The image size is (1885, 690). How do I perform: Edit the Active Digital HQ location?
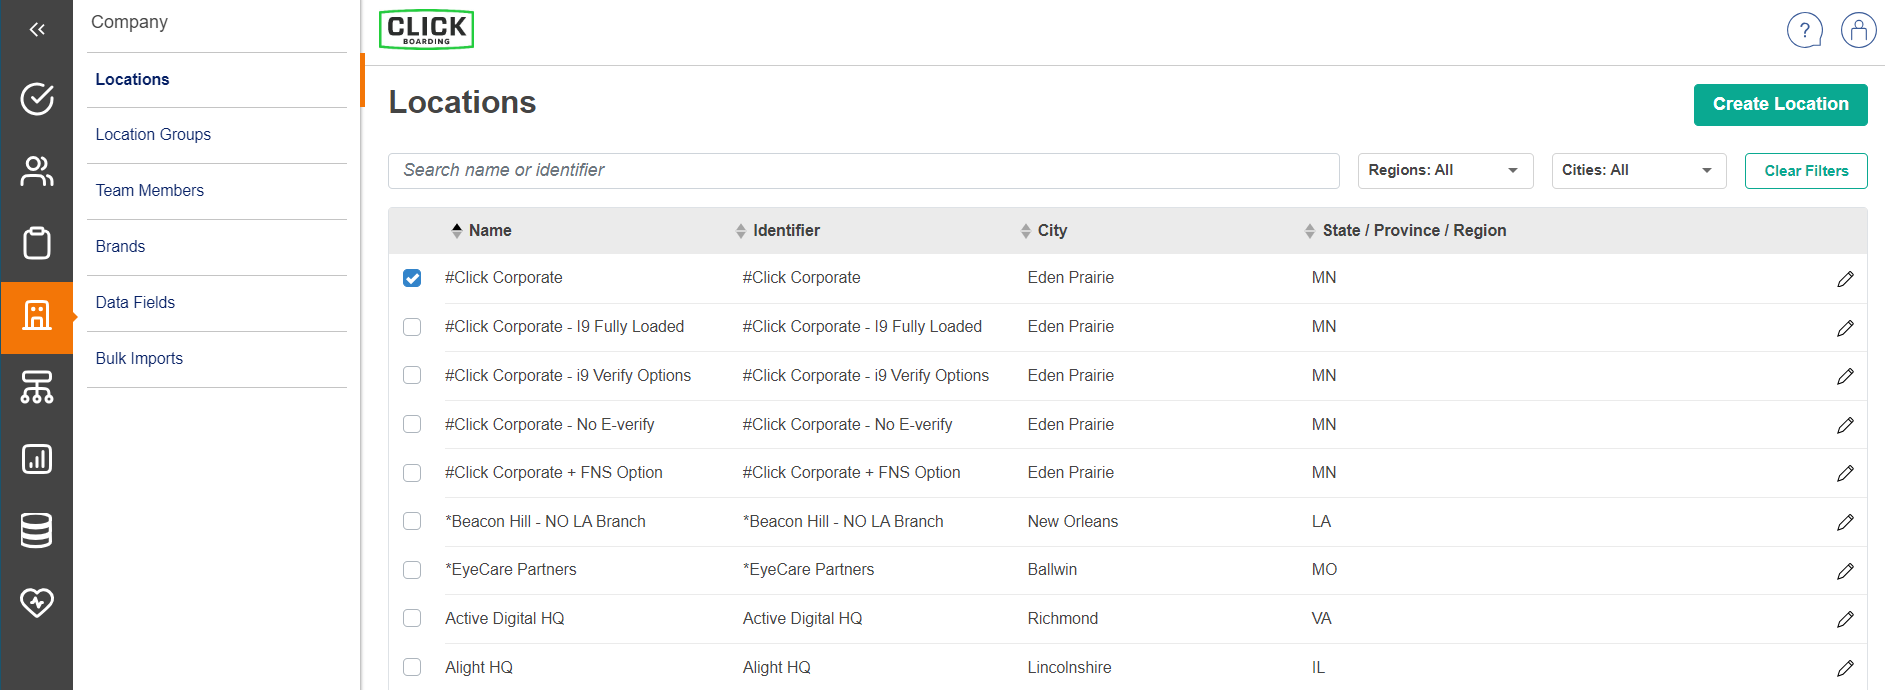point(1845,619)
